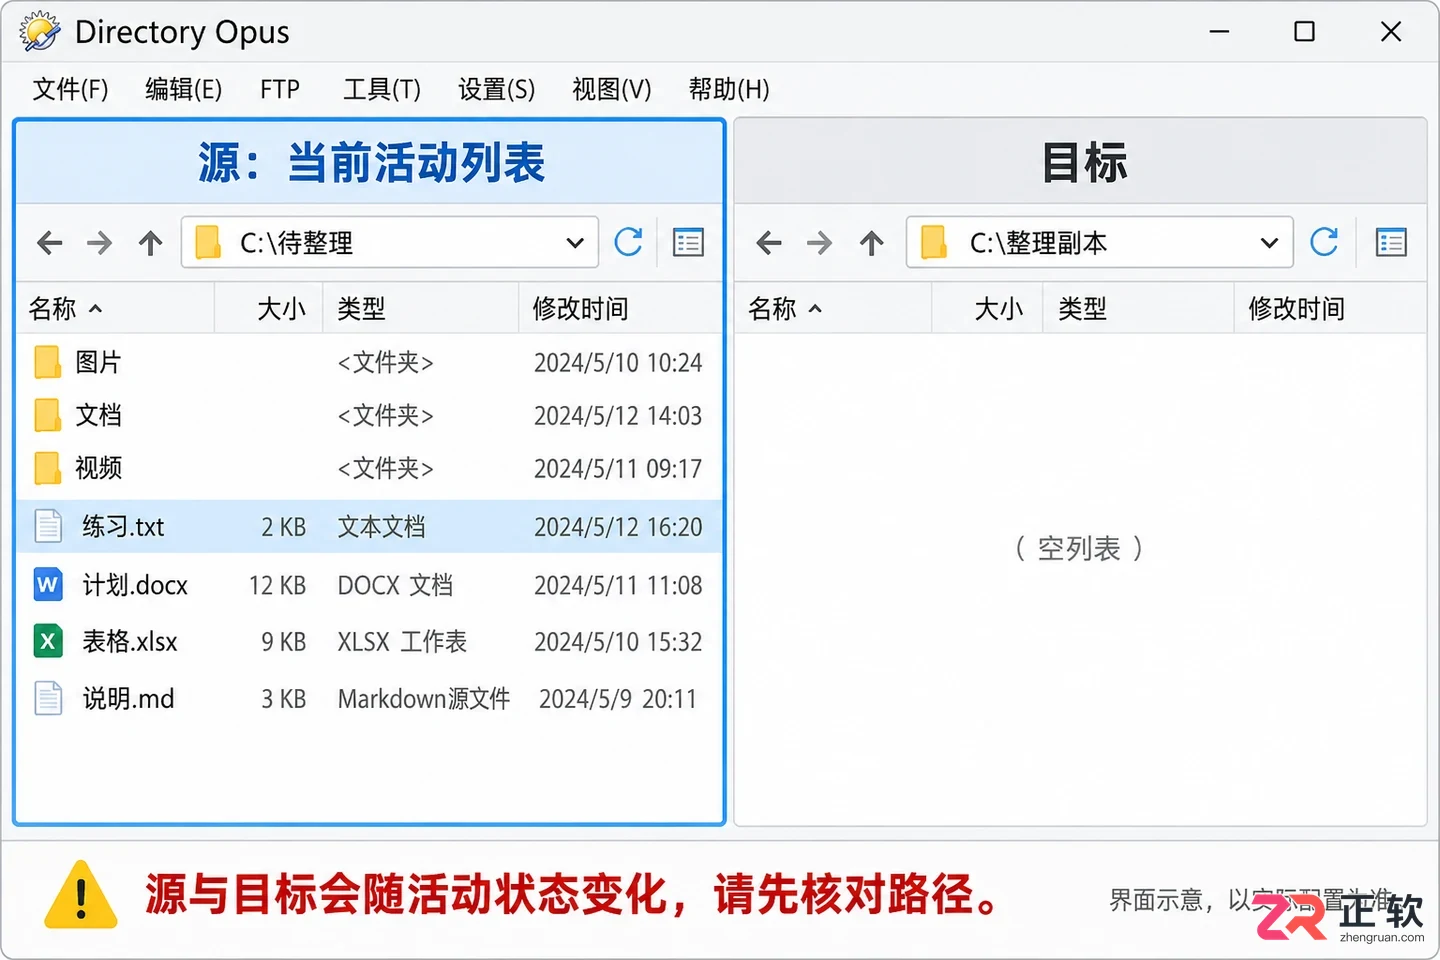Expand the C:\整理副本 path dropdown
The width and height of the screenshot is (1440, 960).
point(1270,243)
